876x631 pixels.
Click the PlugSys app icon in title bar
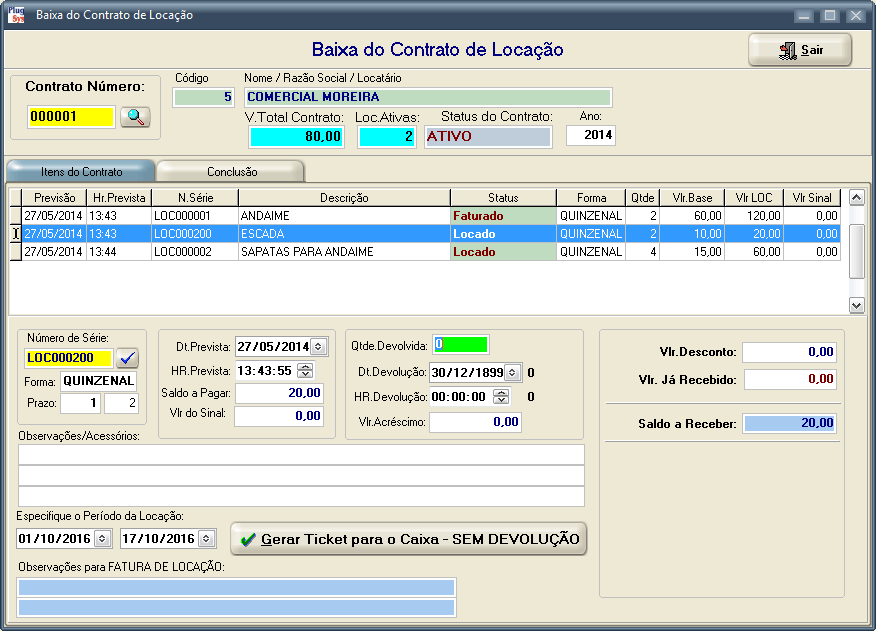16,15
